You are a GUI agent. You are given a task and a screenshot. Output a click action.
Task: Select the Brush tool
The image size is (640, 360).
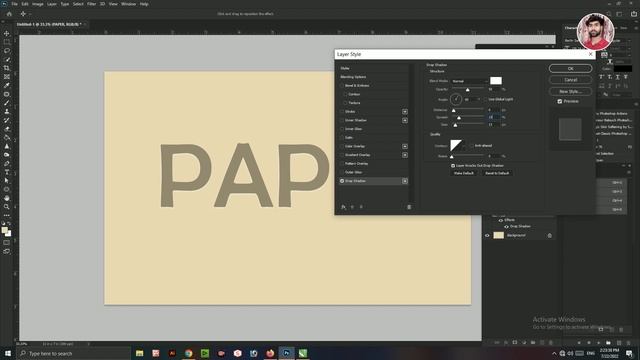coord(7,103)
